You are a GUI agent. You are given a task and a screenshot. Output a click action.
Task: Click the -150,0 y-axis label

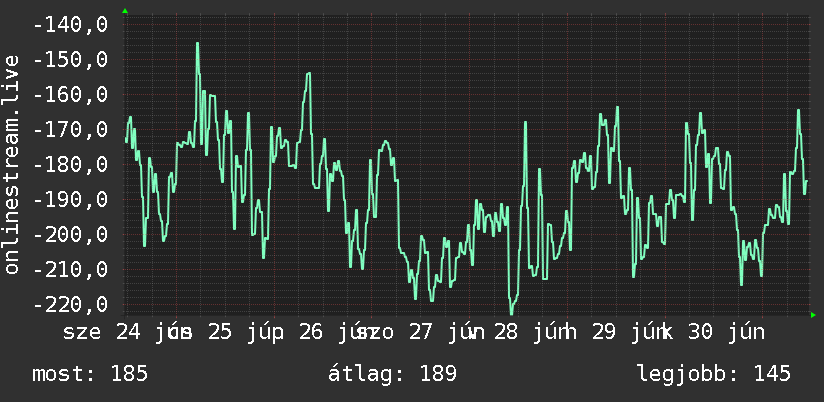click(70, 60)
